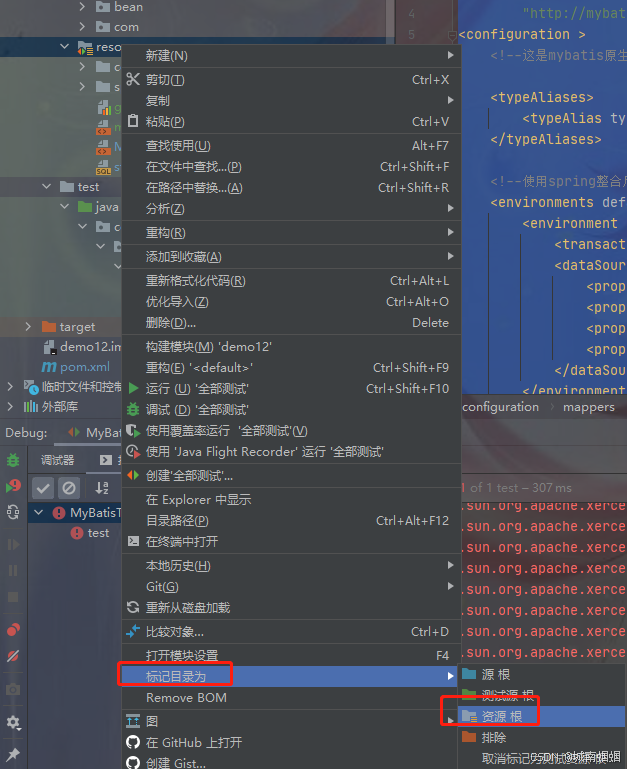This screenshot has width=627, height=769.
Task: Click the bug icon beside 调试 全部测试
Action: [x=133, y=409]
